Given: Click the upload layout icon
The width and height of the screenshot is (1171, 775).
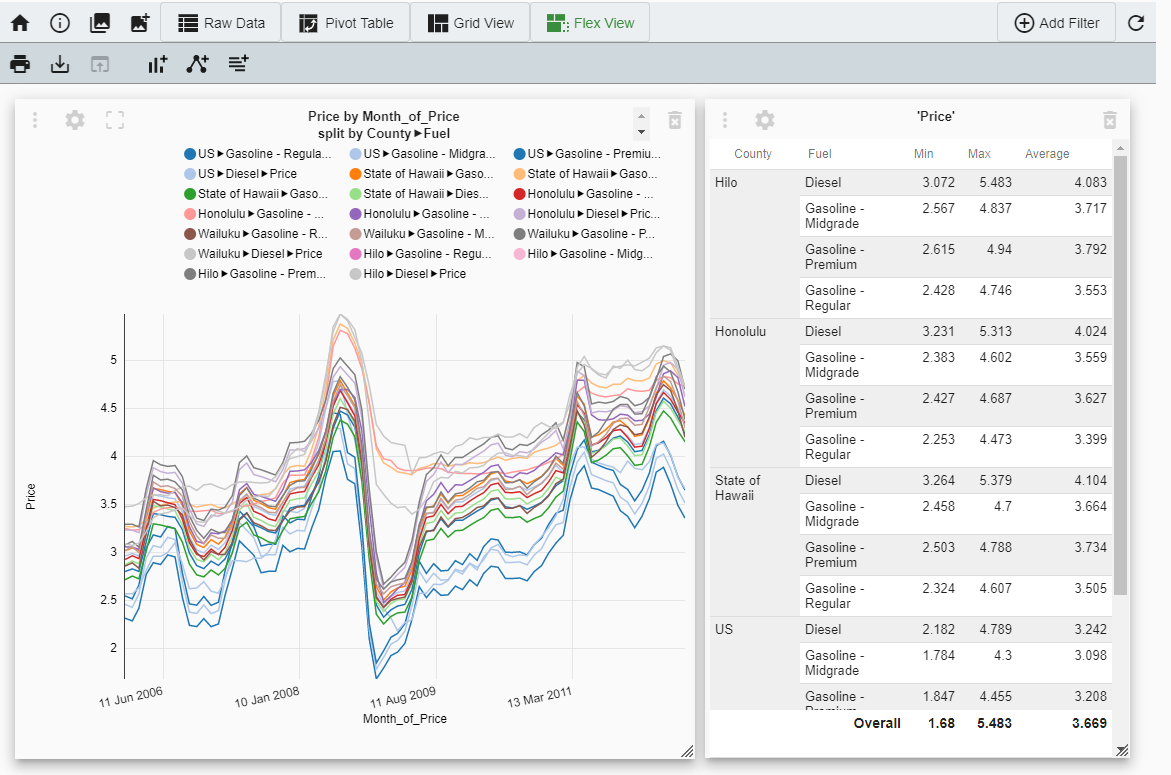Looking at the screenshot, I should point(99,64).
